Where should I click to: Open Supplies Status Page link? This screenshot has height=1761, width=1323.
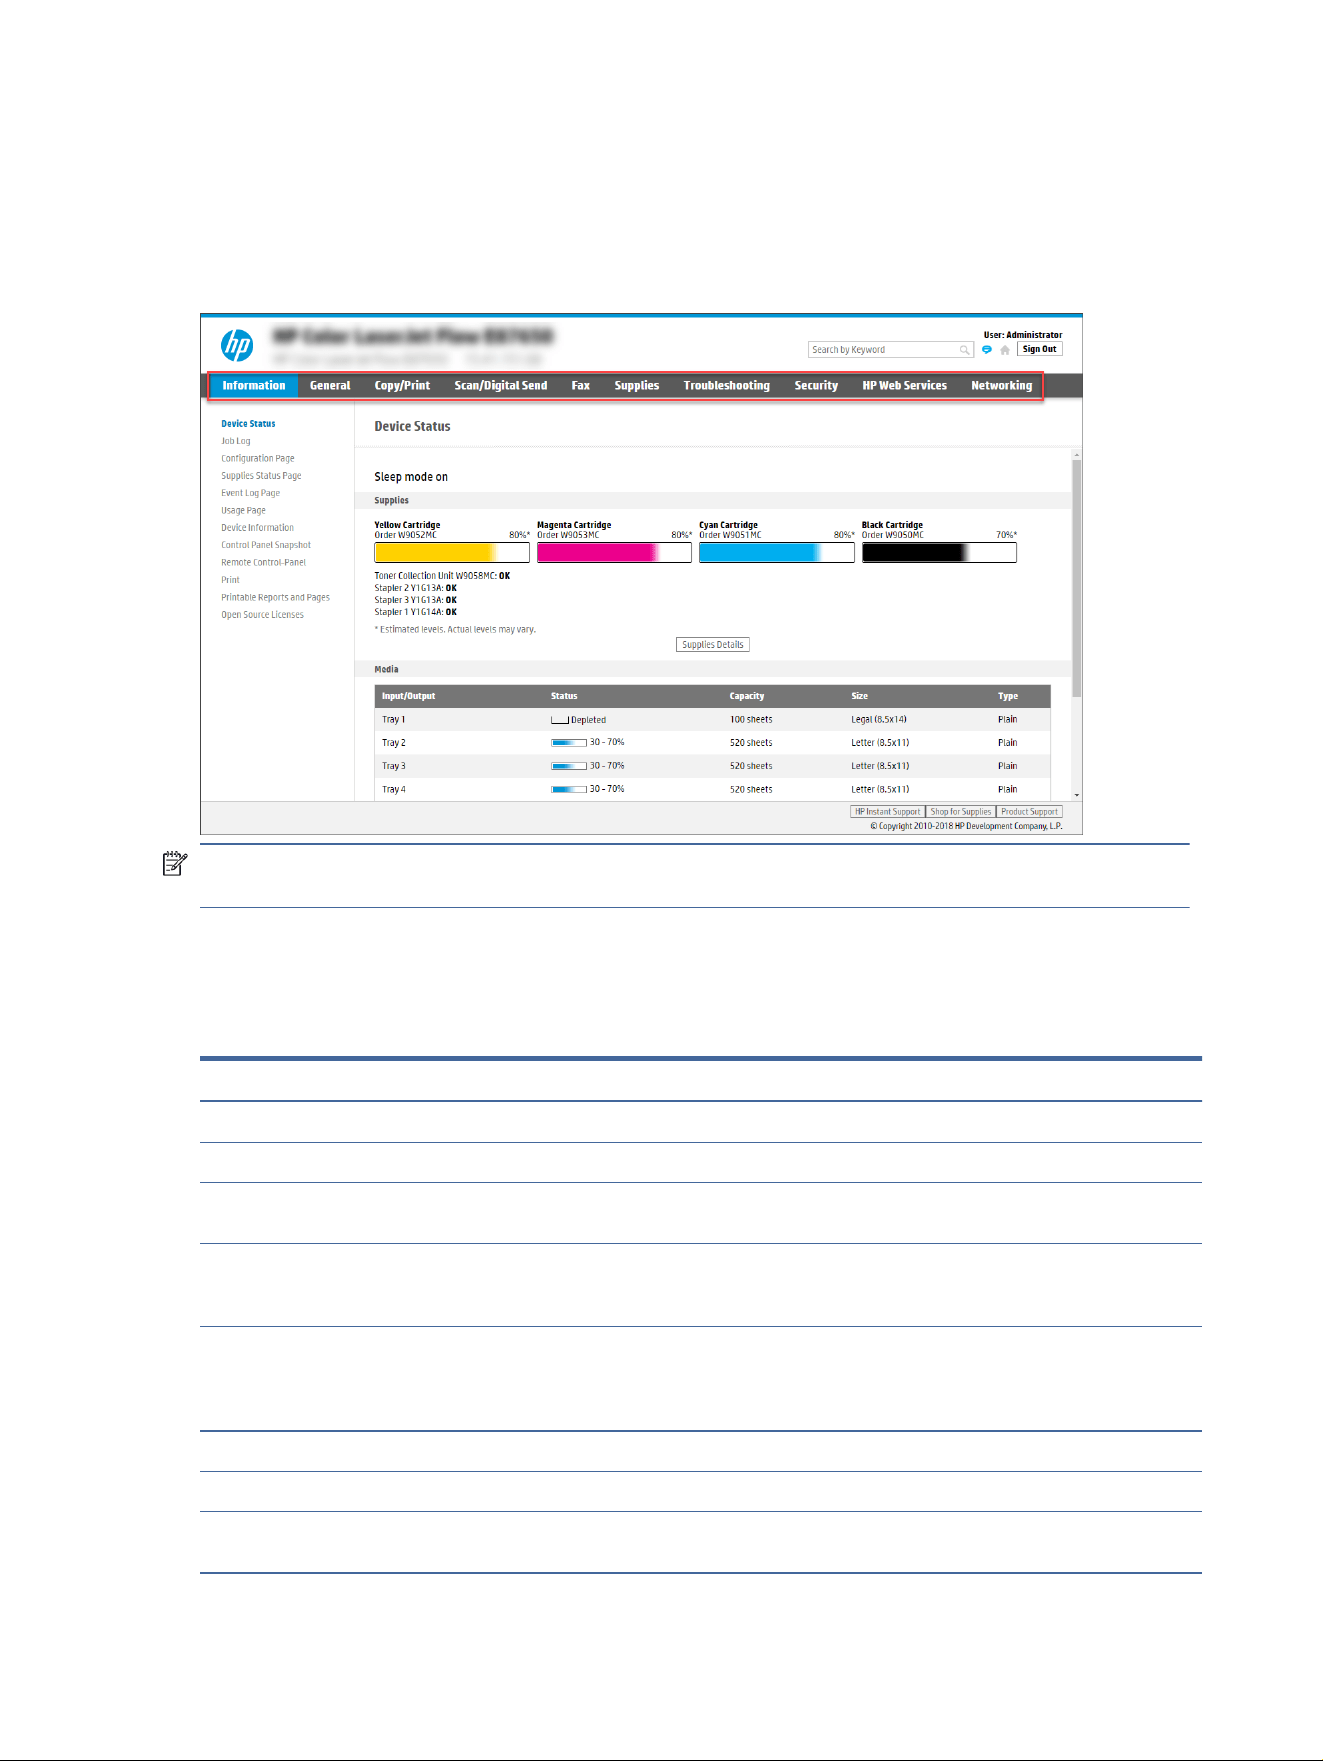(x=261, y=476)
